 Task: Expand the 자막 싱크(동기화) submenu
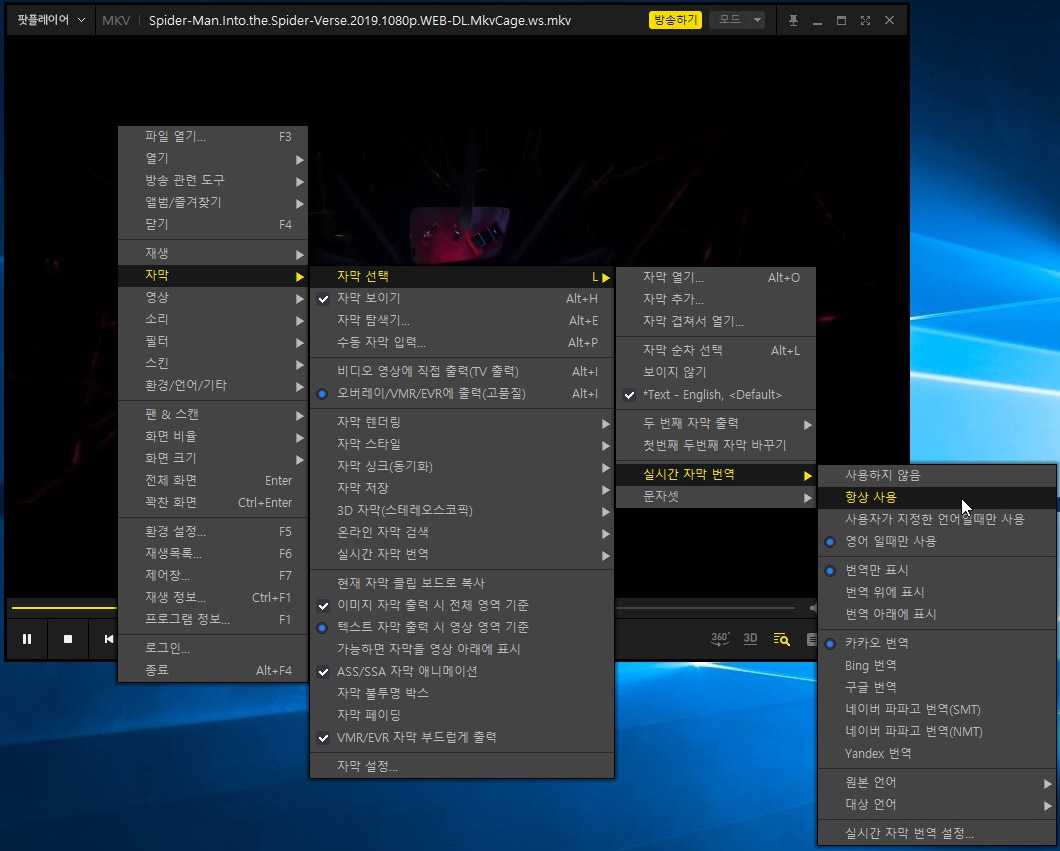point(462,466)
